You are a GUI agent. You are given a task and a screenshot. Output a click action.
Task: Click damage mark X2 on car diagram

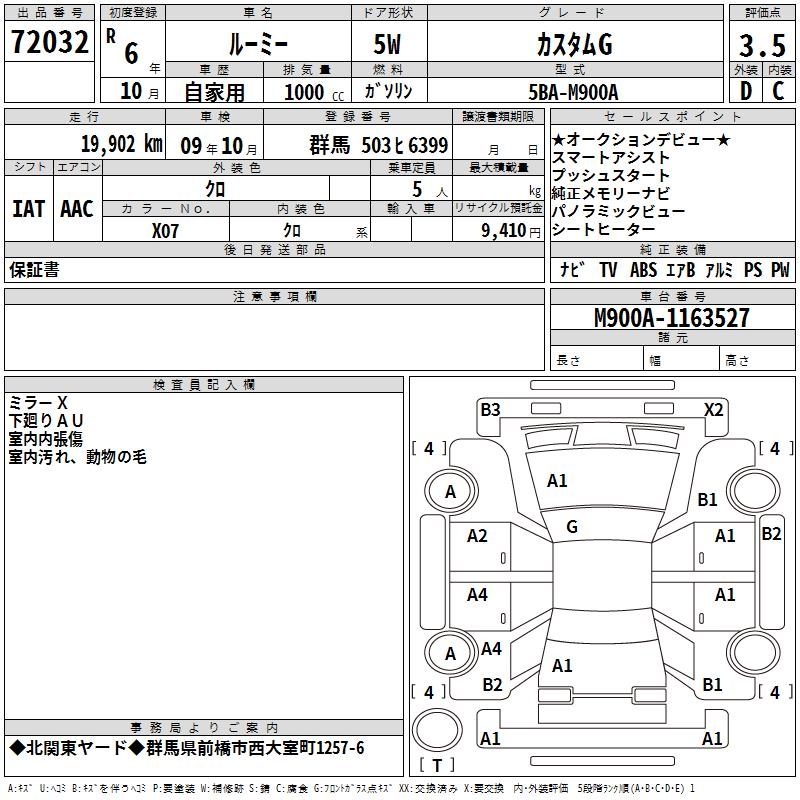tap(713, 410)
